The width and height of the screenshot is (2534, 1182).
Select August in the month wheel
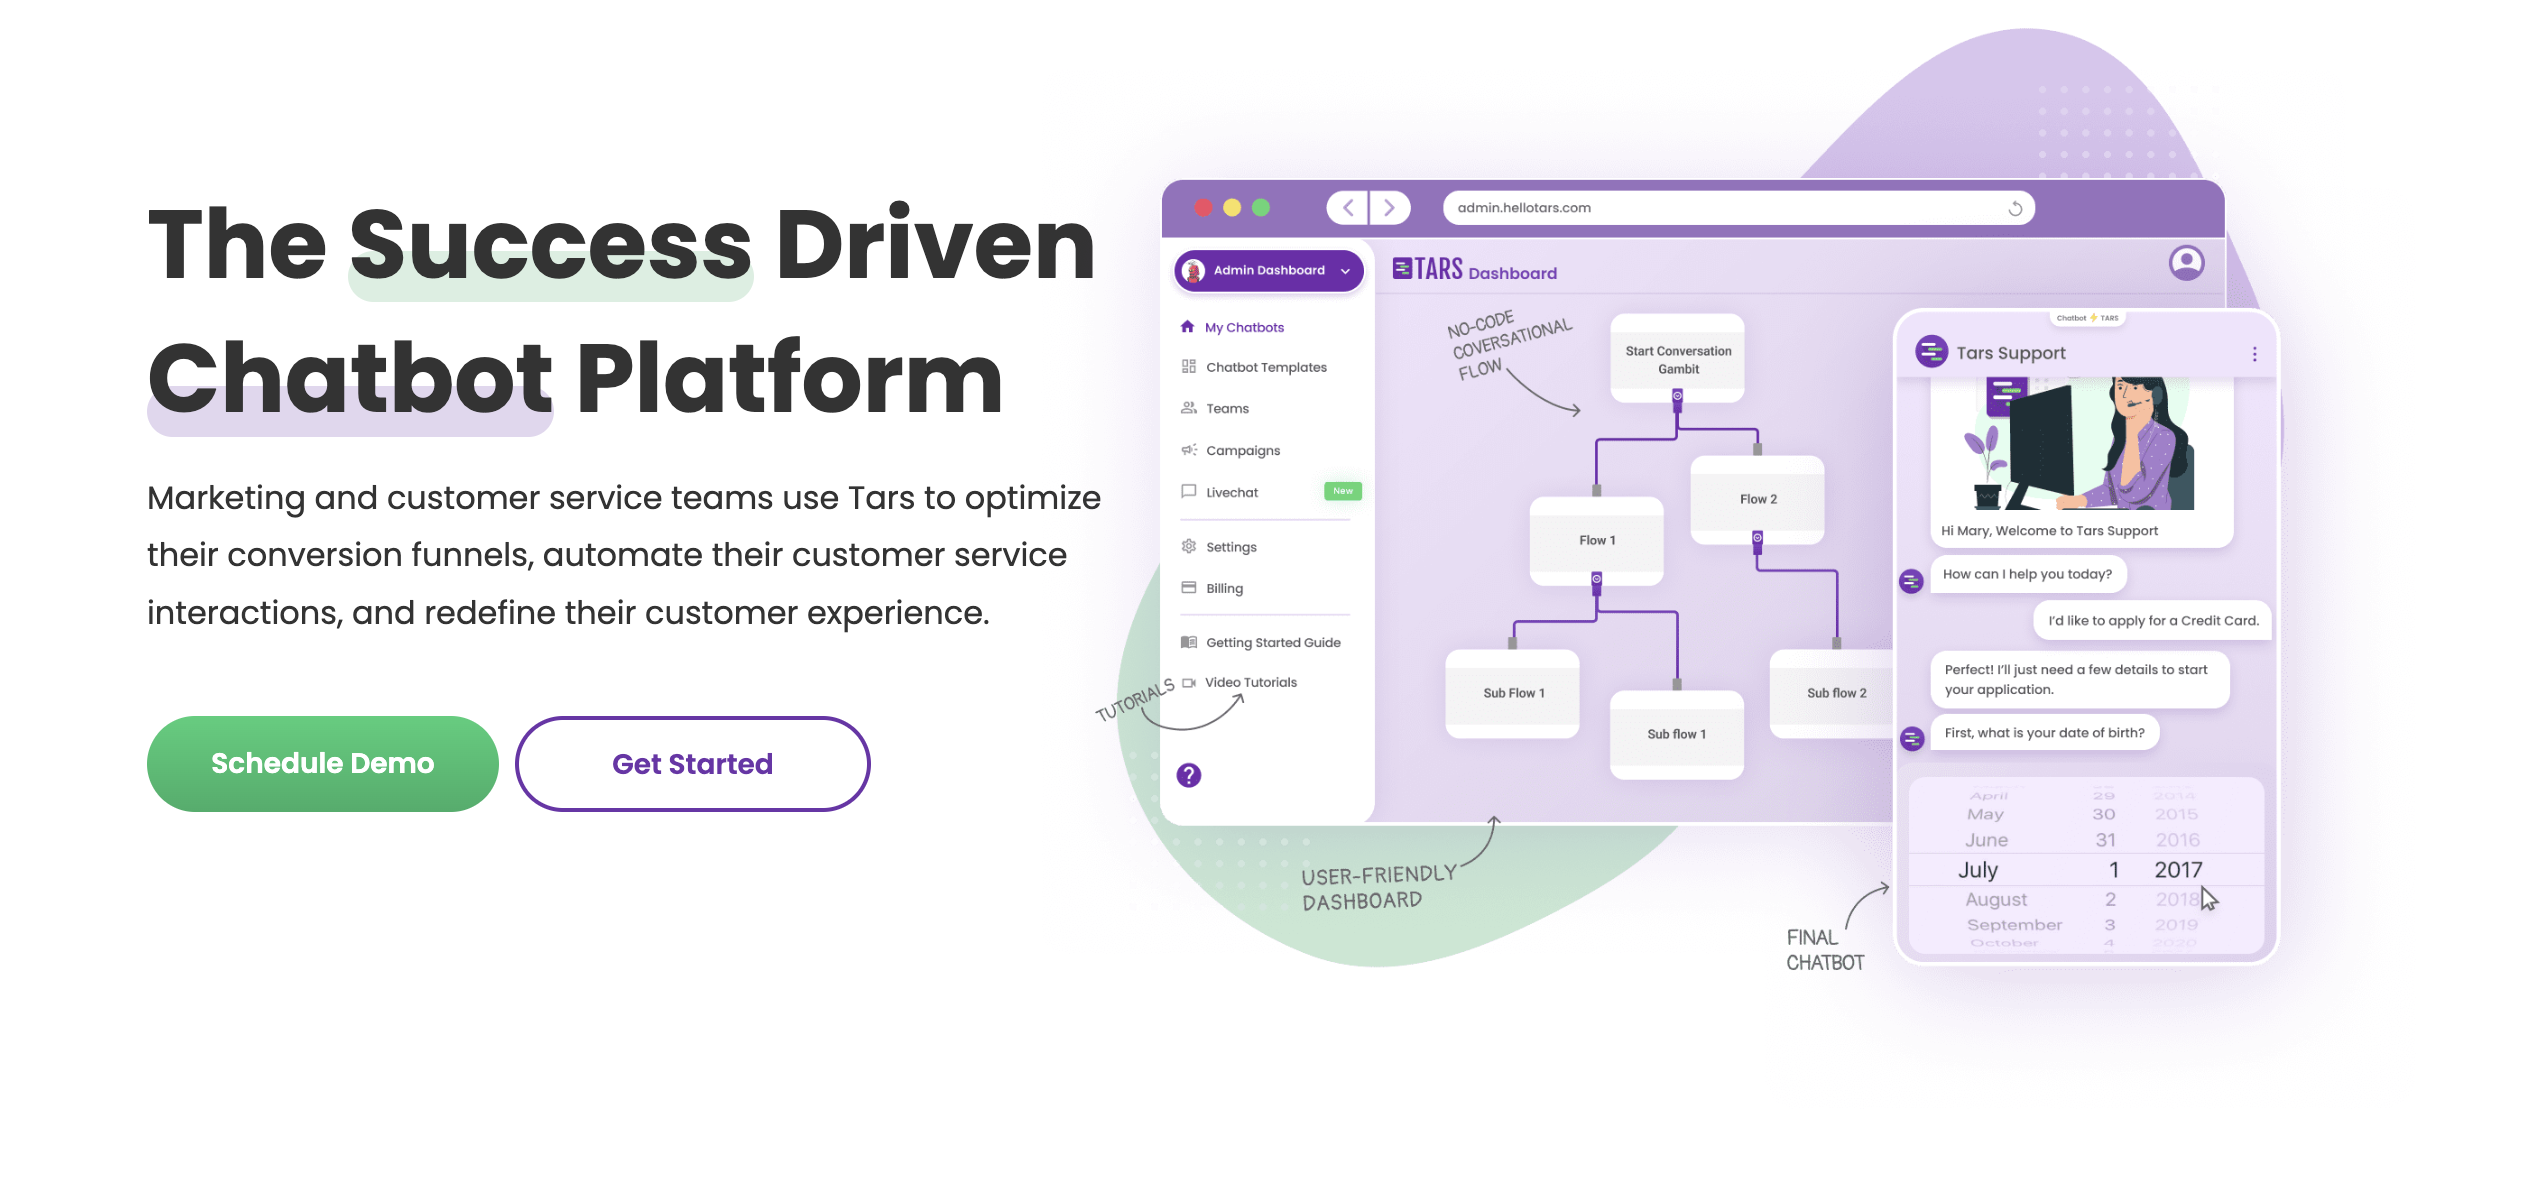coord(1996,900)
